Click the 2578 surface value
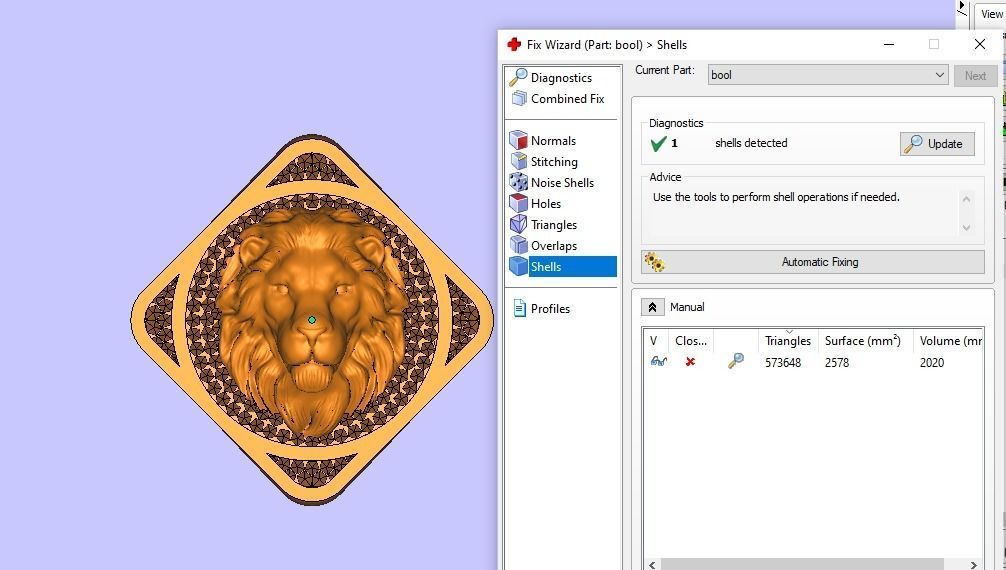The image size is (1006, 570). 837,363
